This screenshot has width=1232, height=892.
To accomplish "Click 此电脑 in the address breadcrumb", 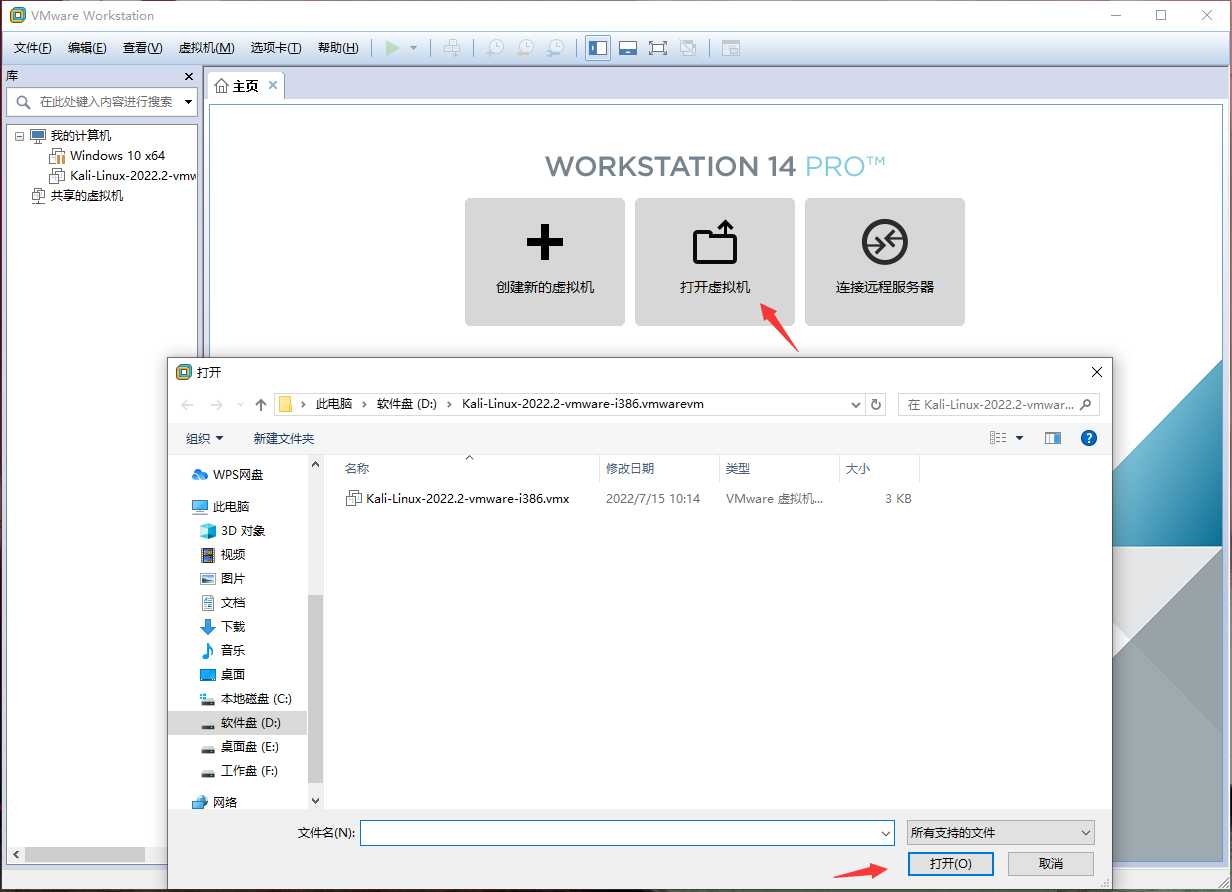I will [334, 404].
